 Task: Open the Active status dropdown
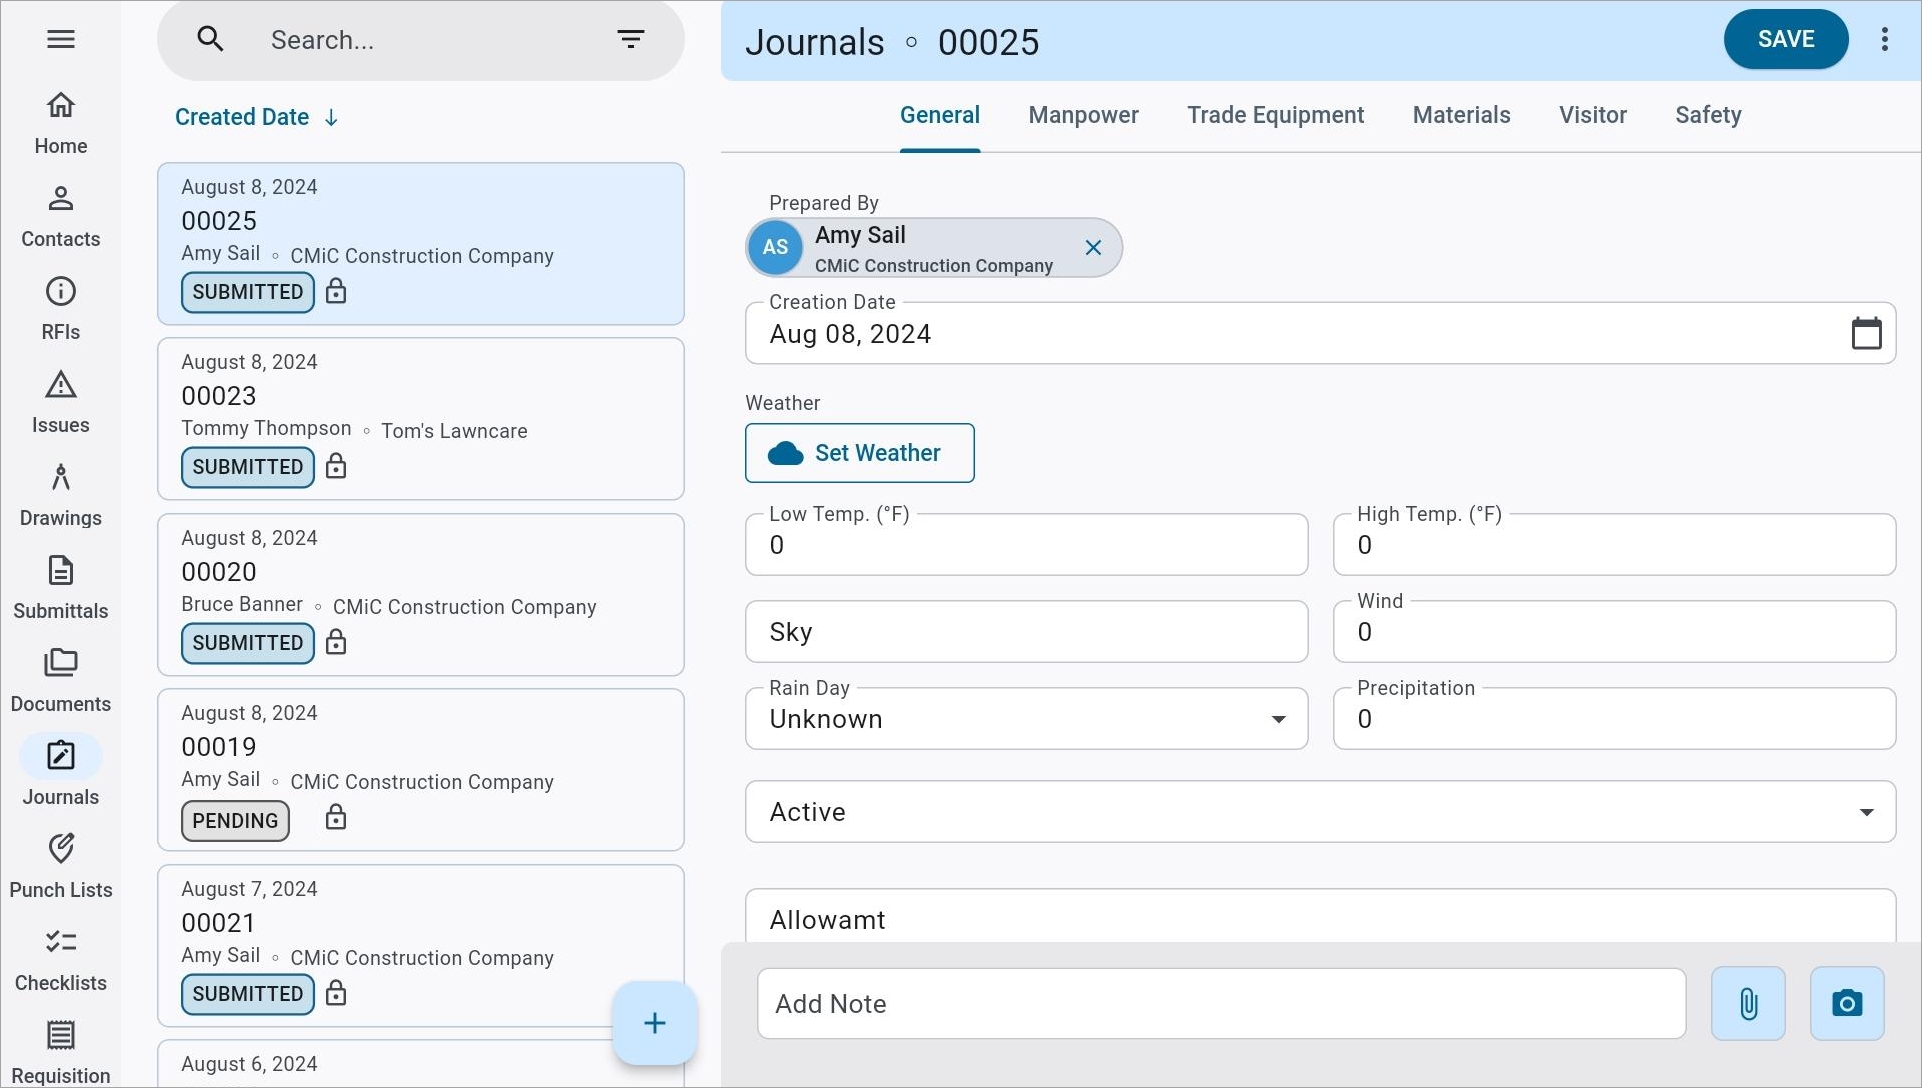click(1865, 812)
